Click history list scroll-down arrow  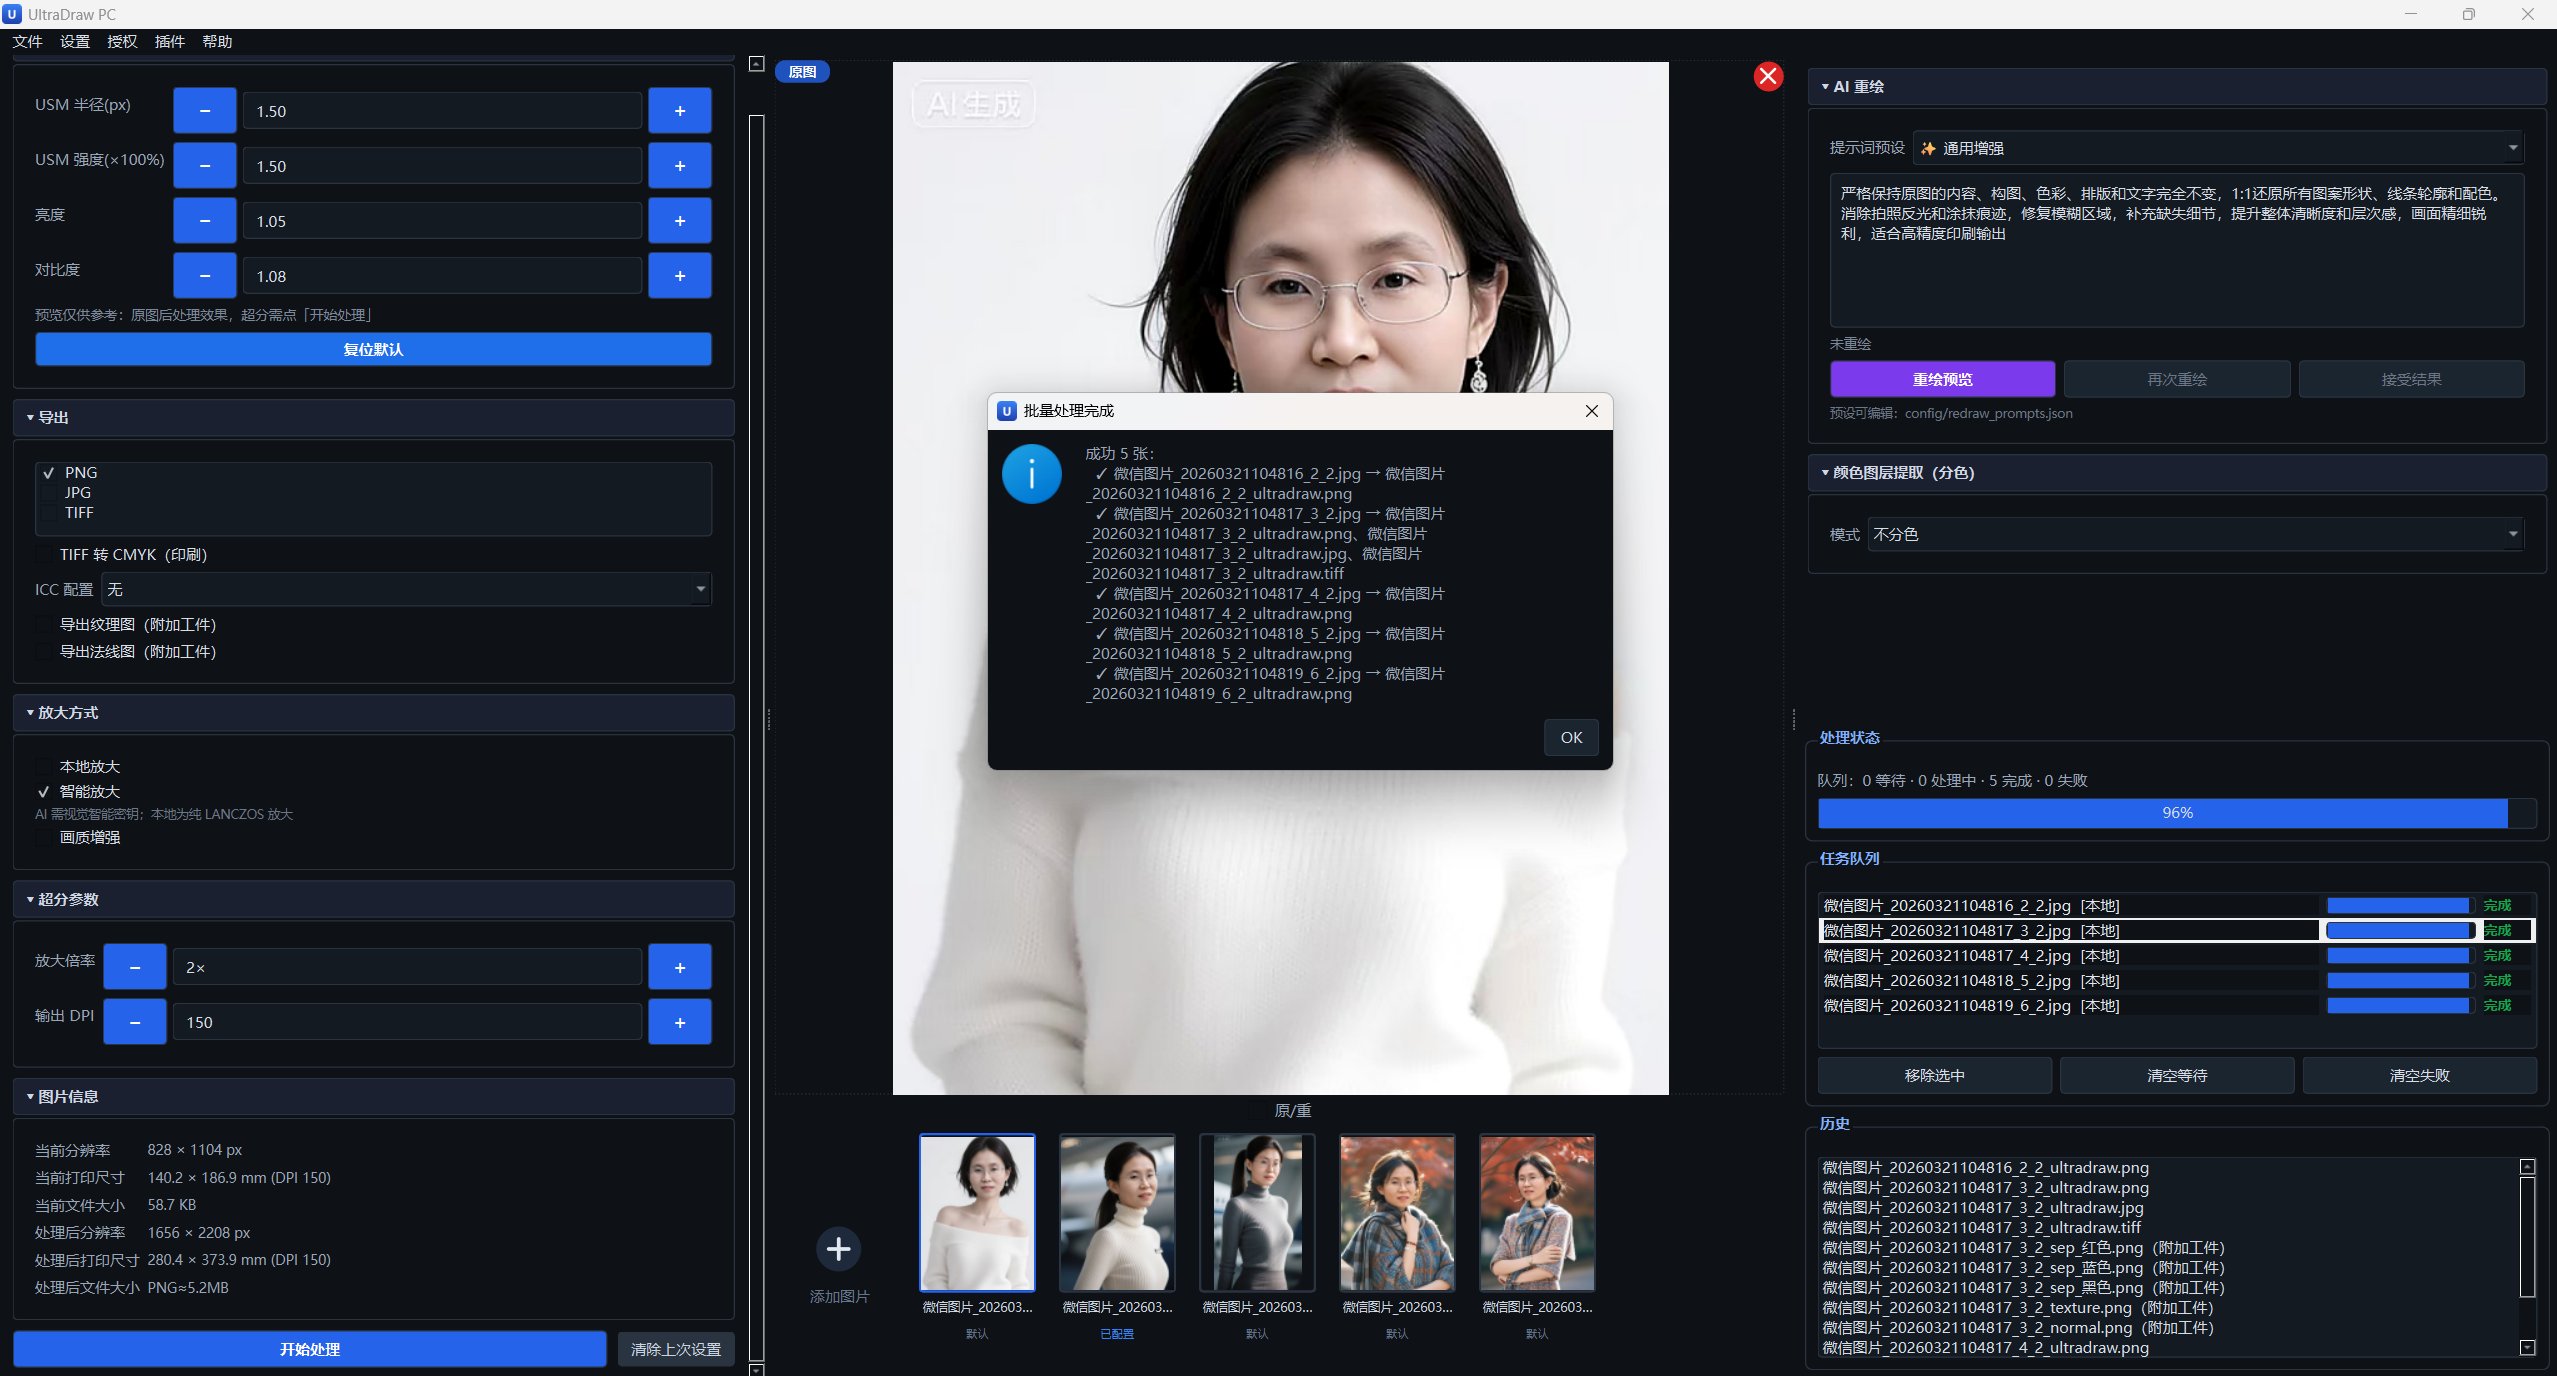coord(2527,1348)
